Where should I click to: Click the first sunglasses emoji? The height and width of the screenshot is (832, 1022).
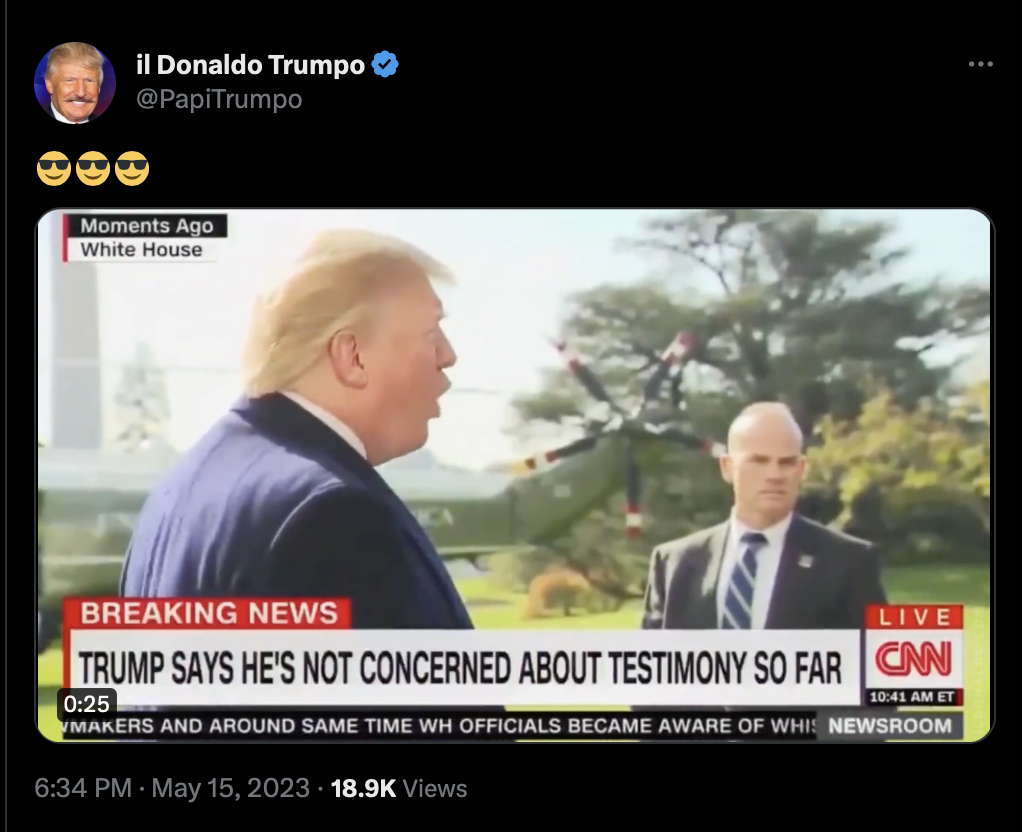(53, 168)
